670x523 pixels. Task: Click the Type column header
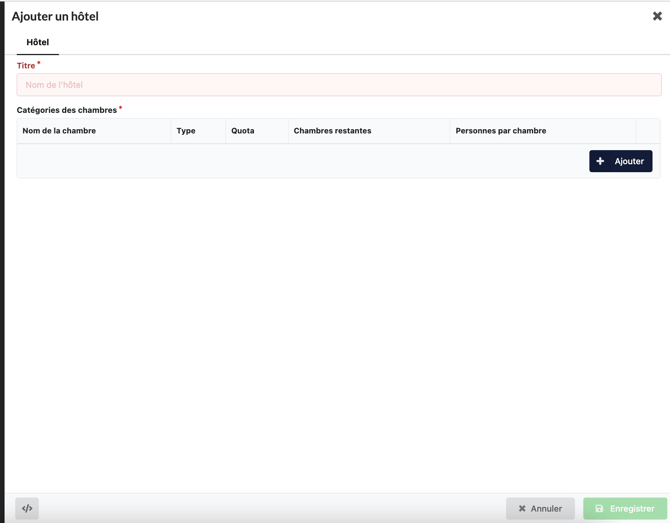pyautogui.click(x=186, y=131)
